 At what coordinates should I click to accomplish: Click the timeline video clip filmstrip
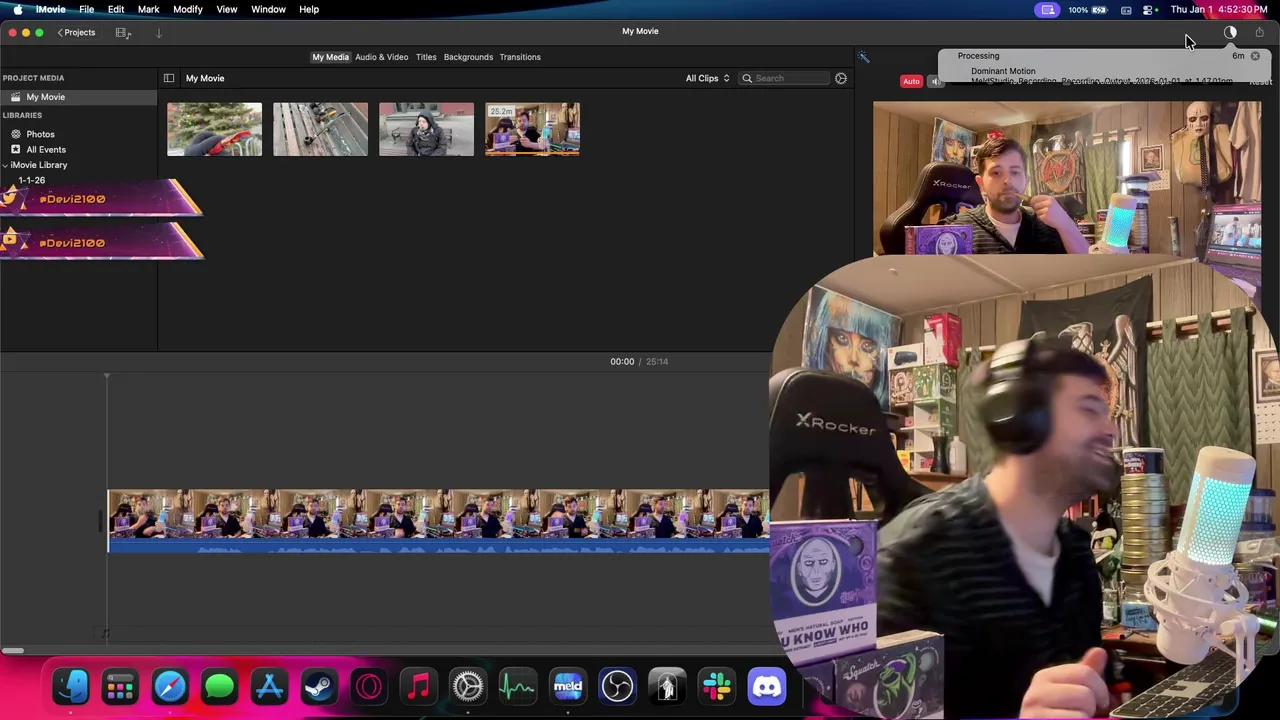[x=438, y=514]
